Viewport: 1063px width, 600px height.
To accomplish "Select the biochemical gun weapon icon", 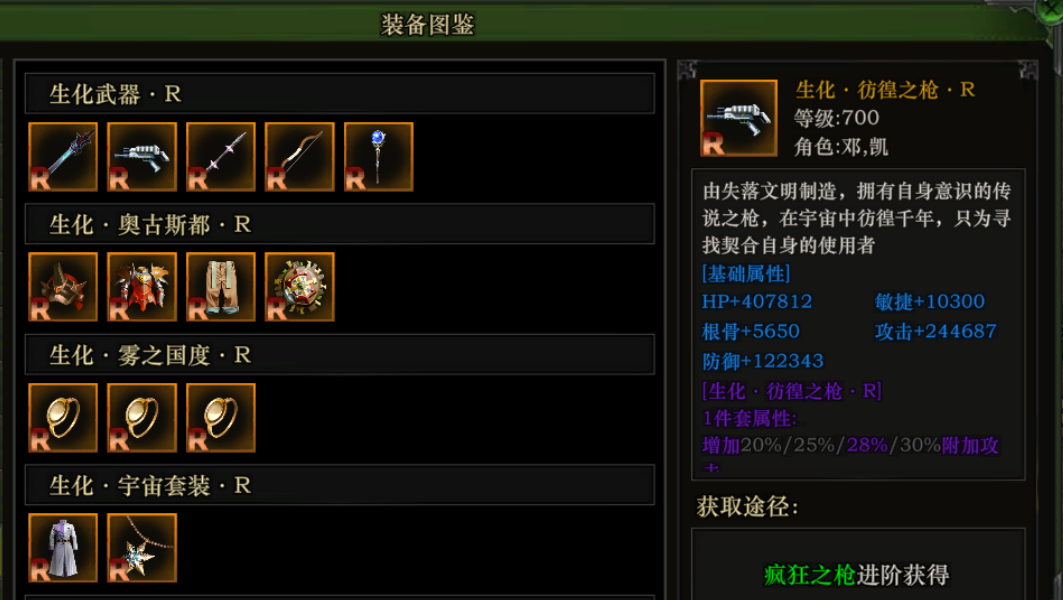I will point(142,157).
